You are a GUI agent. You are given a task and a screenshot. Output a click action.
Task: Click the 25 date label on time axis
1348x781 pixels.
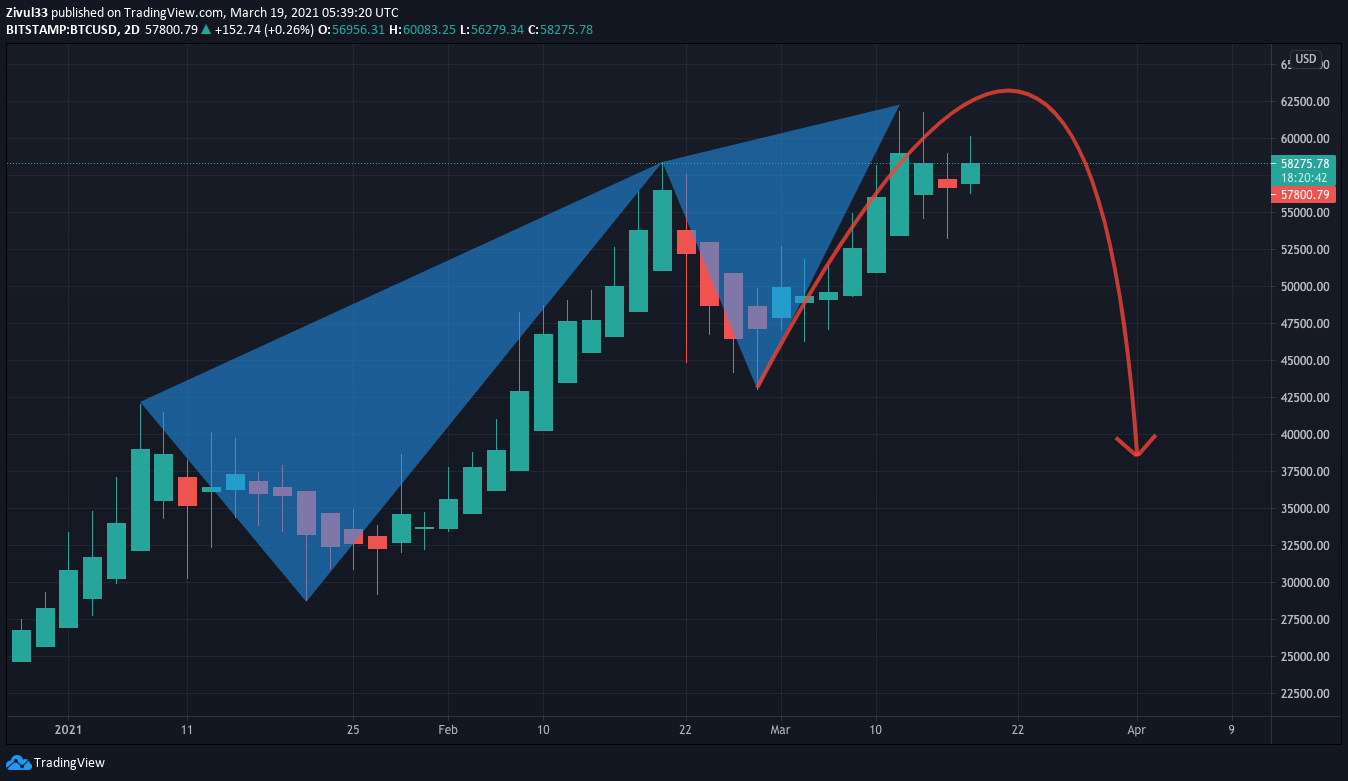353,730
